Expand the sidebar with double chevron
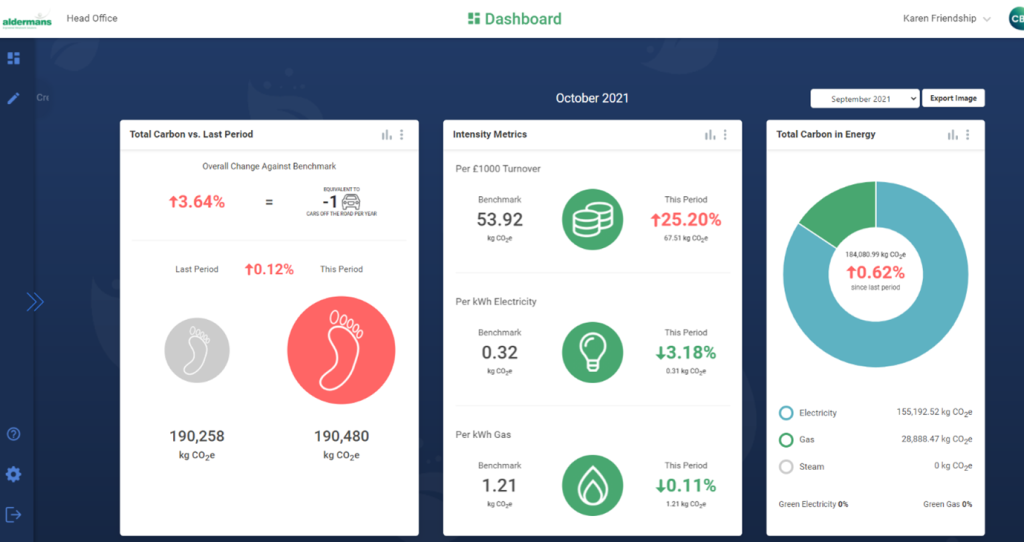Screen dimensions: 1024x542 (x=35, y=302)
